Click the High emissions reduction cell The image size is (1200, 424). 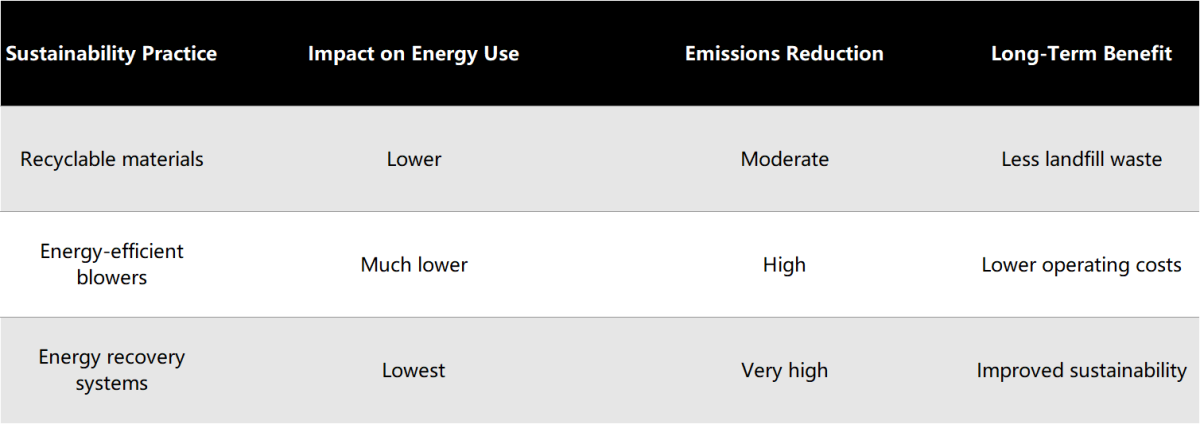coord(784,265)
